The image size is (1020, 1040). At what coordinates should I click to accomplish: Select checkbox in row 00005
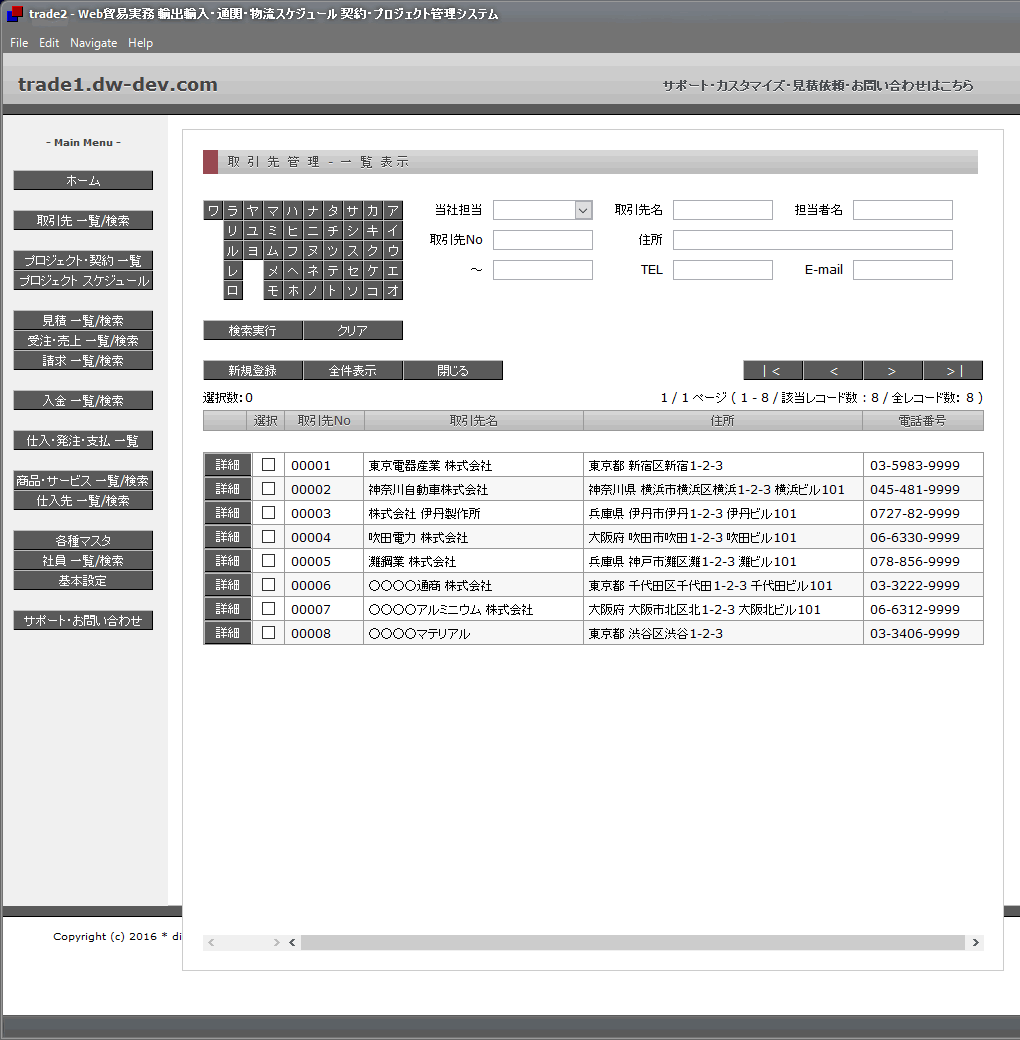pos(269,560)
